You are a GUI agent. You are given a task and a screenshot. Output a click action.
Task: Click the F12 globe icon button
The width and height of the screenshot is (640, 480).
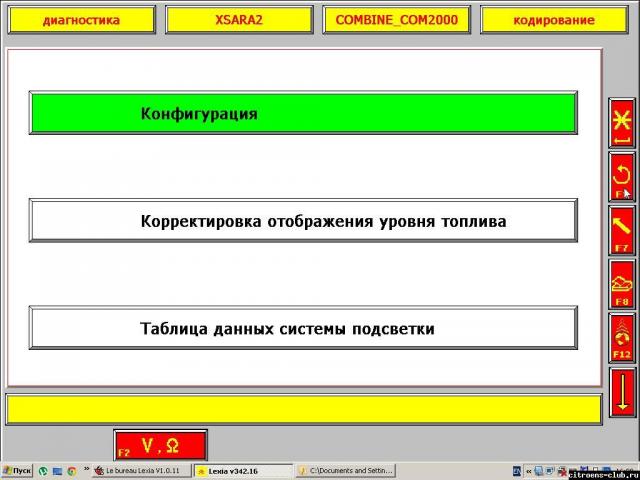click(x=622, y=338)
